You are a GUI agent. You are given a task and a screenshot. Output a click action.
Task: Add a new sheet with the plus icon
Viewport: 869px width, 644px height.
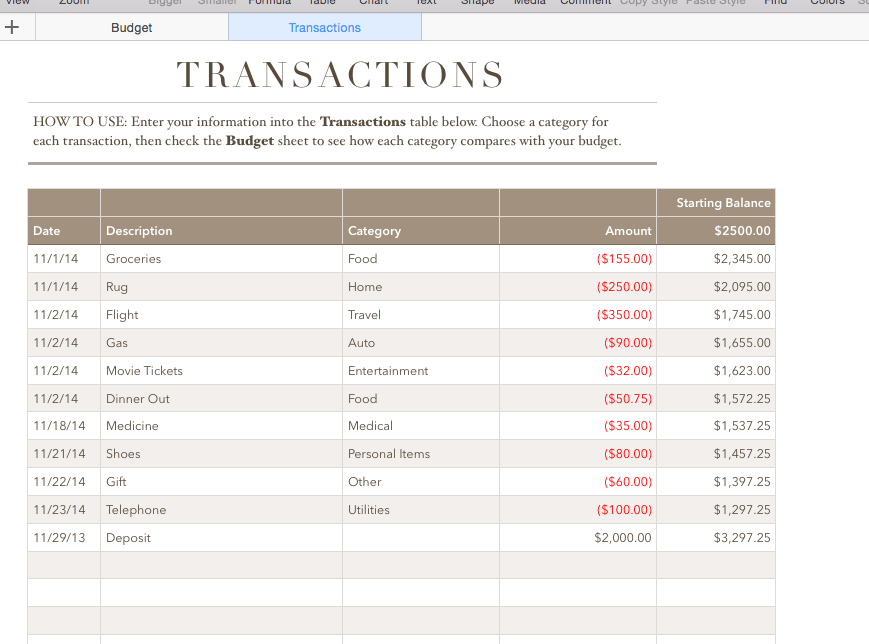click(12, 27)
